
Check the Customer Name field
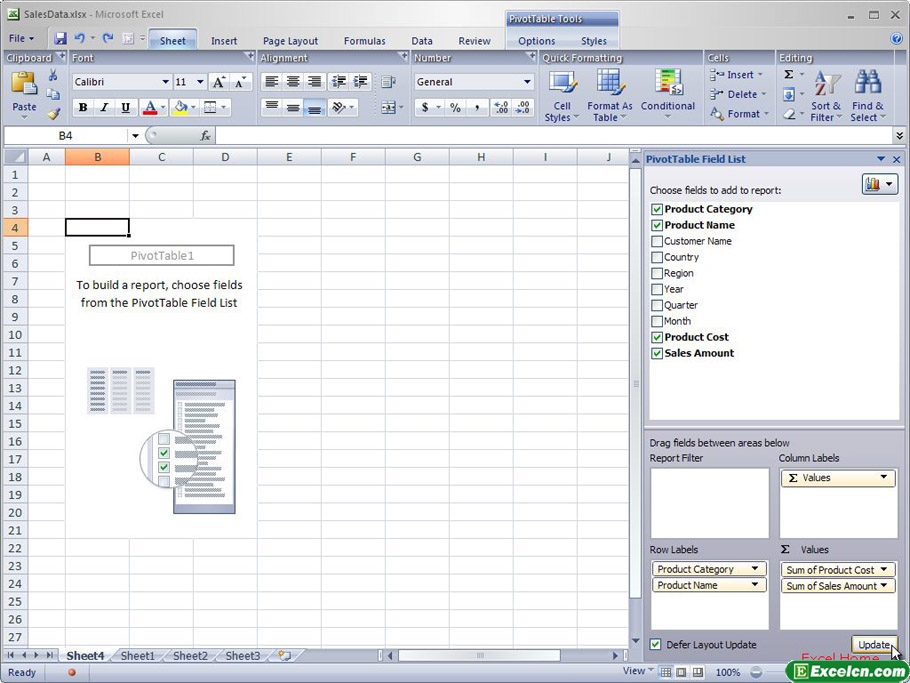[x=657, y=241]
